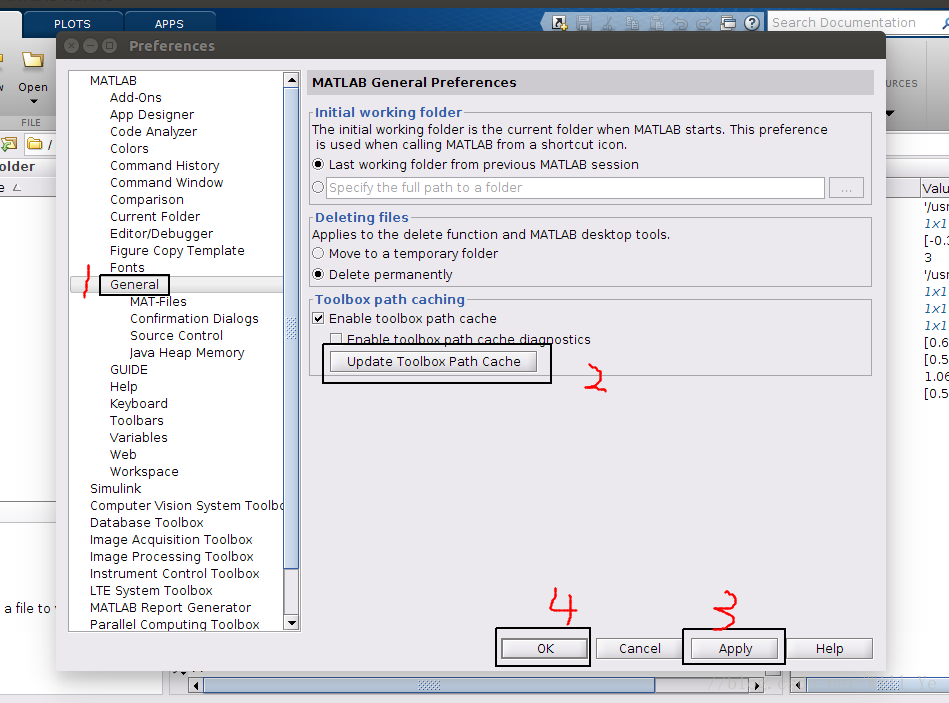The image size is (949, 703).
Task: Switch to the APPS tab
Action: pos(169,24)
